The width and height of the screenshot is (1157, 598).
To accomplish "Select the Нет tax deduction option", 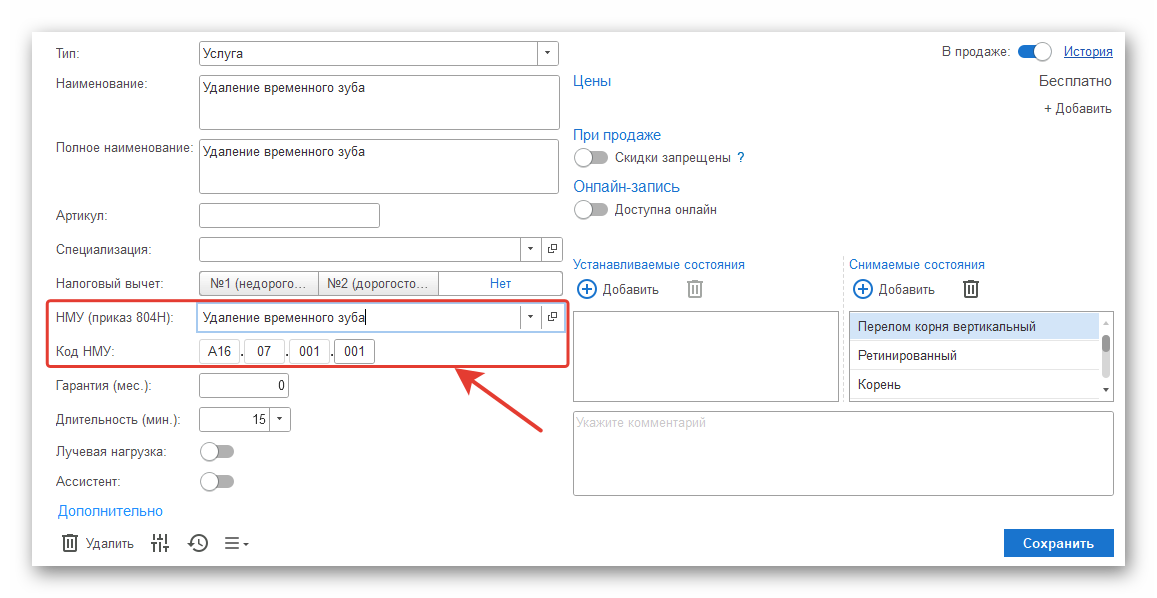I will click(500, 284).
